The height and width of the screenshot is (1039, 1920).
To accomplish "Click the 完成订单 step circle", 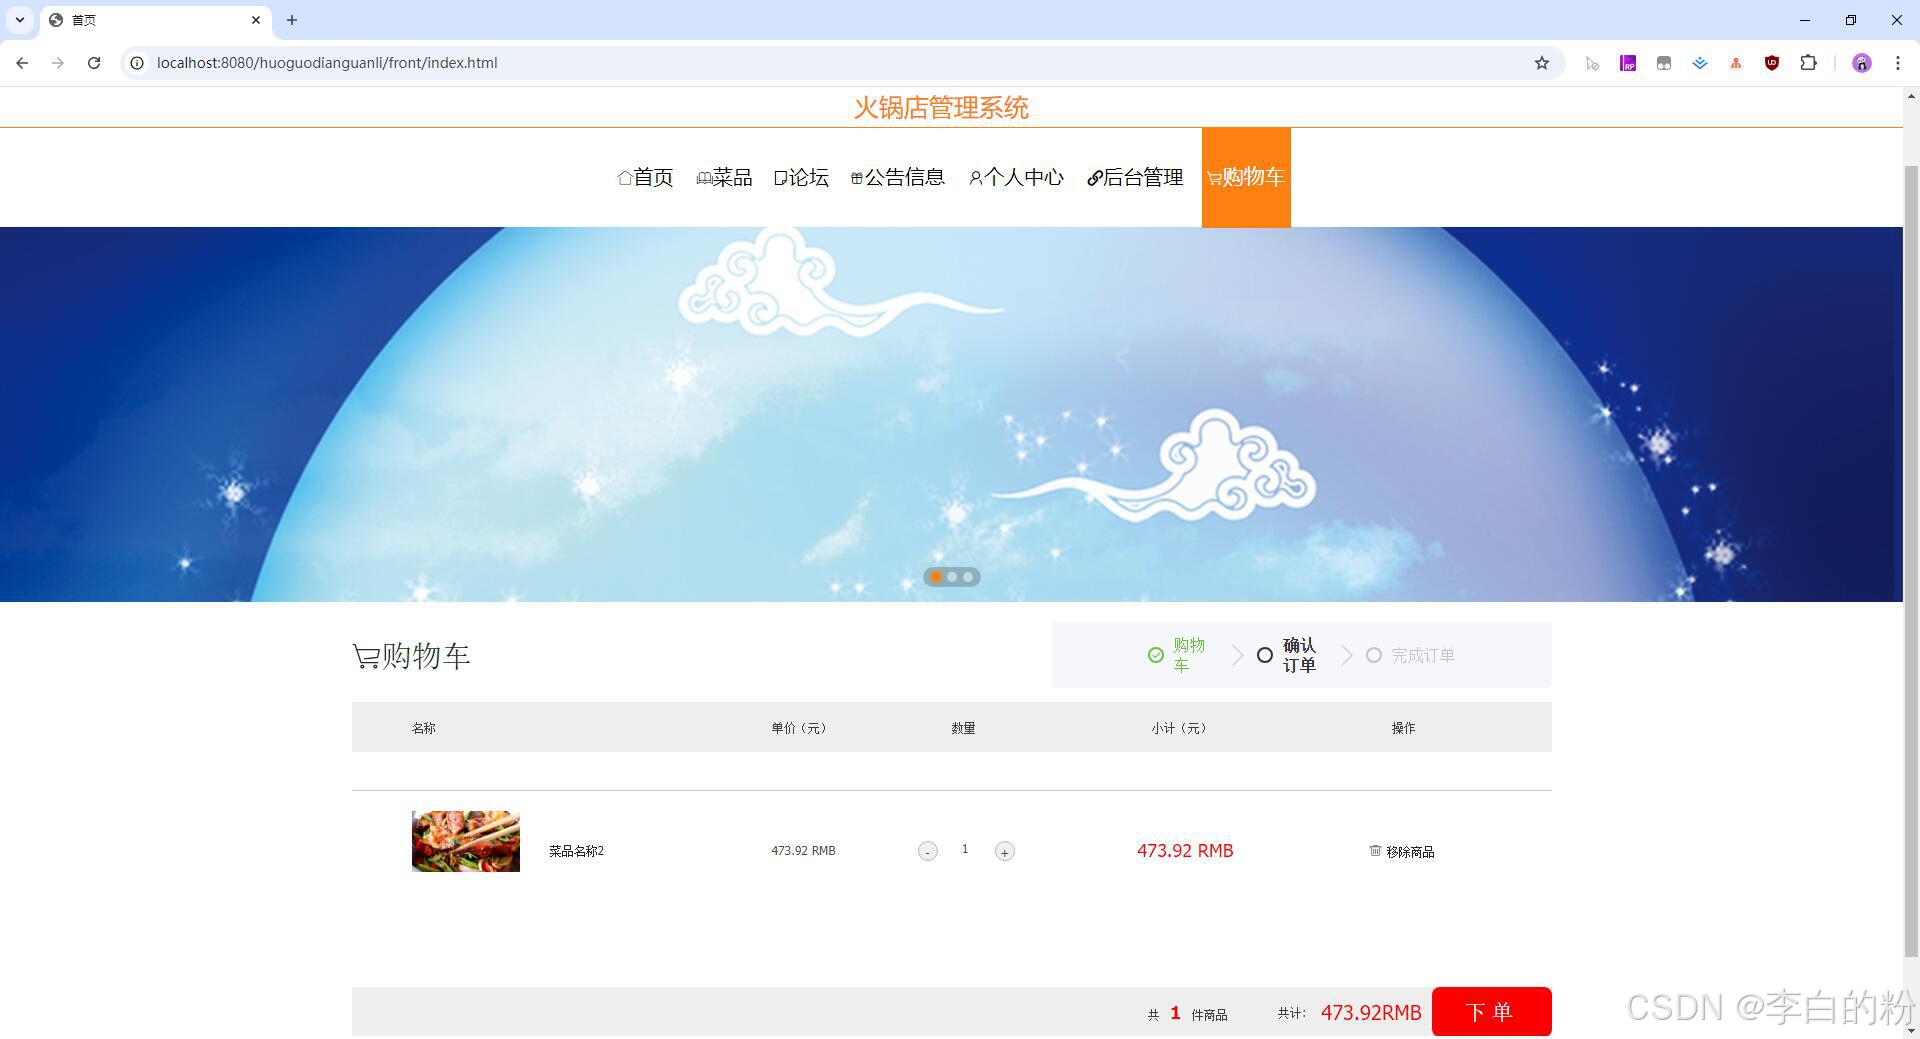I will [1374, 655].
